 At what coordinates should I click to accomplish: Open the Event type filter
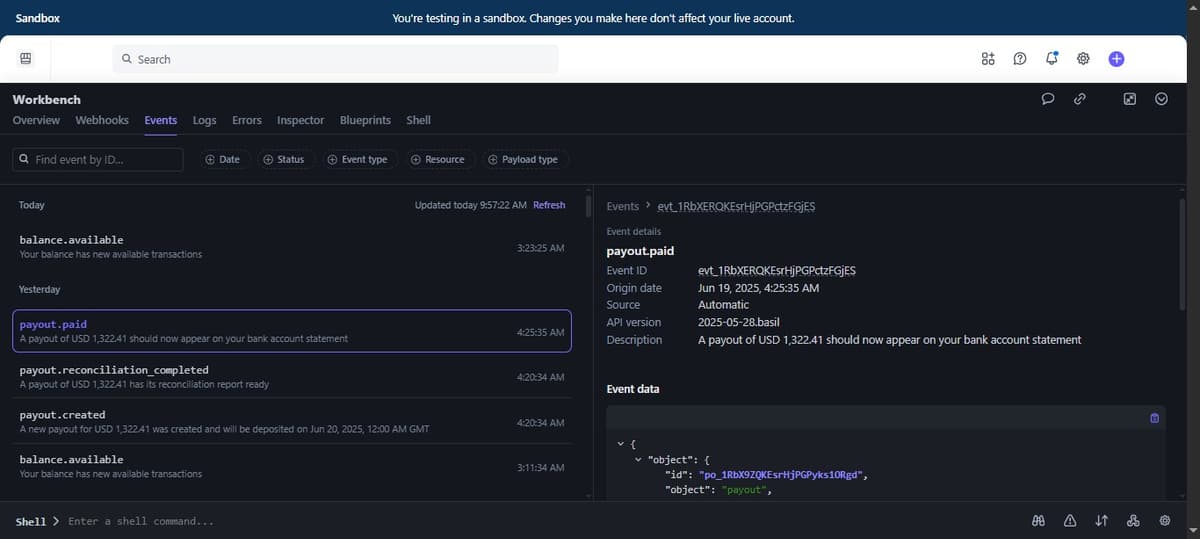coord(358,159)
